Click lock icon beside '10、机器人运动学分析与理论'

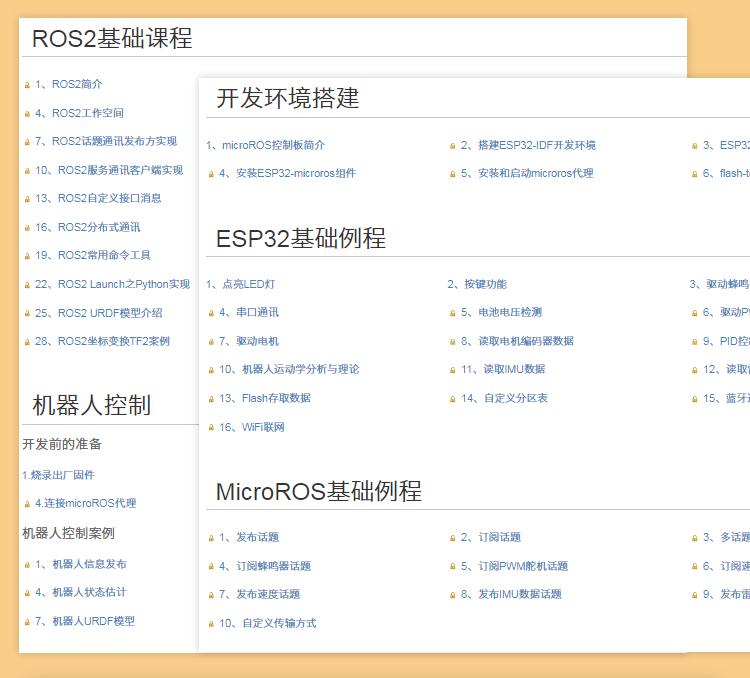[211, 370]
